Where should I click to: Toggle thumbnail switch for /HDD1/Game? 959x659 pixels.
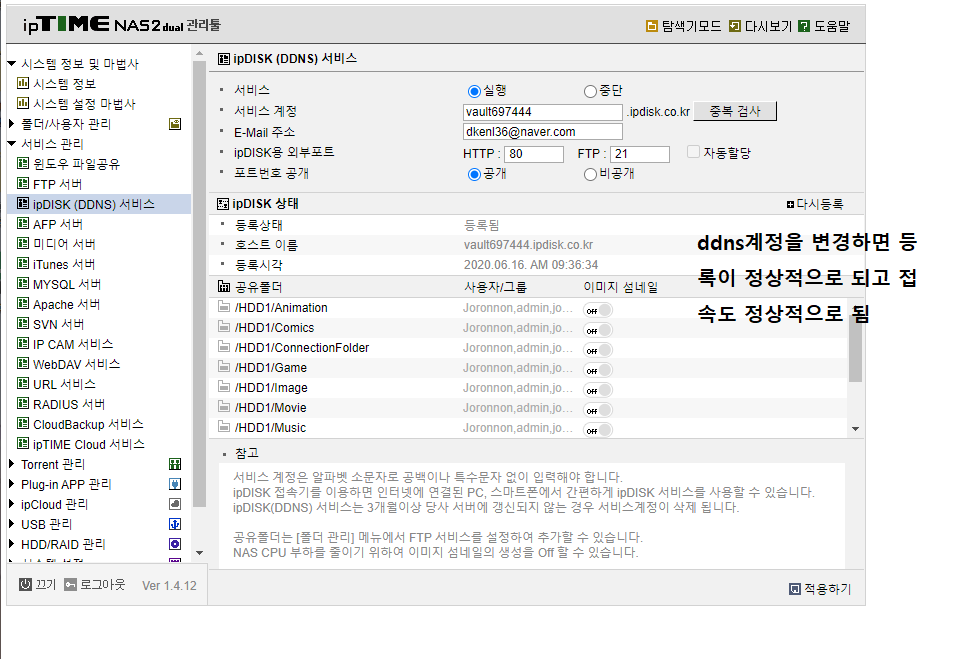point(598,370)
